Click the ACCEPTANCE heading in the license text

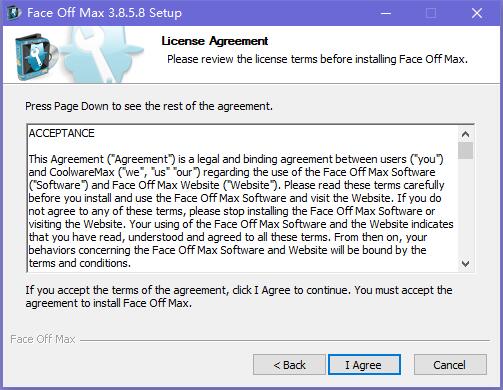coord(62,133)
